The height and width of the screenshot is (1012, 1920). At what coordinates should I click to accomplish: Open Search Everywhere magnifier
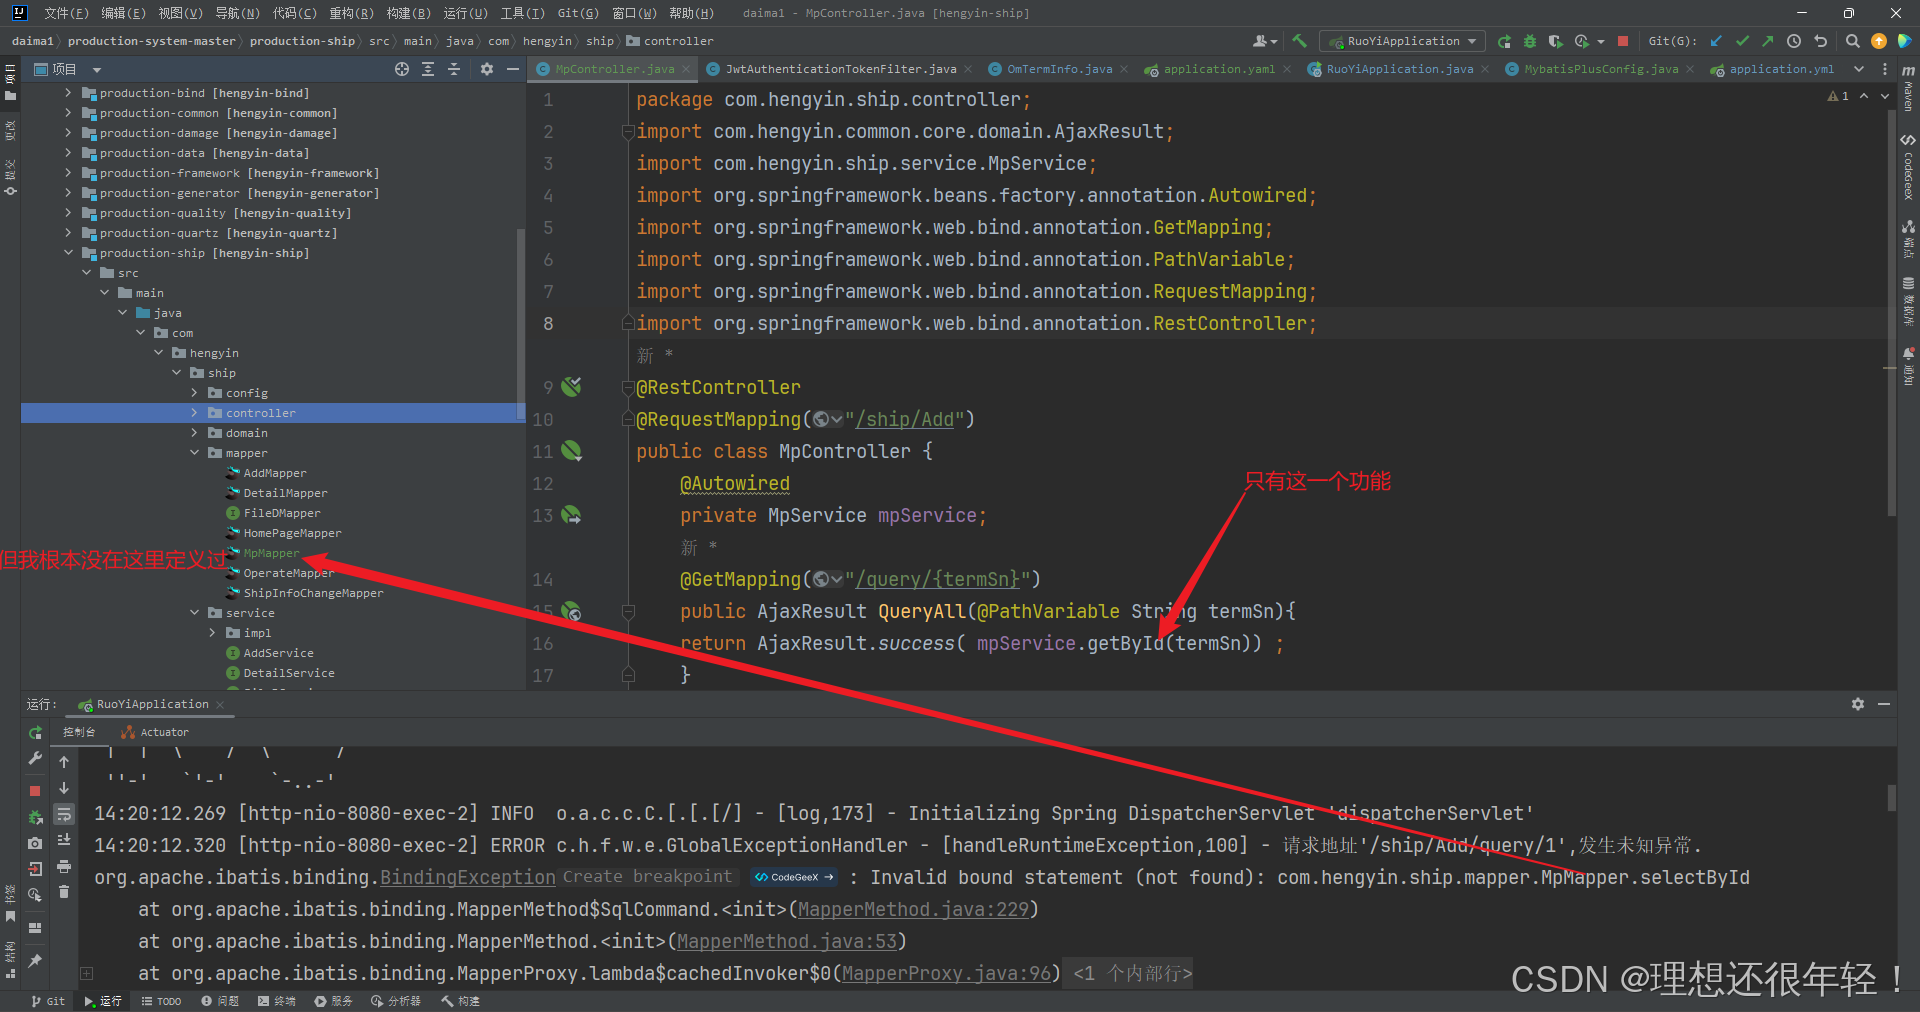pos(1852,41)
